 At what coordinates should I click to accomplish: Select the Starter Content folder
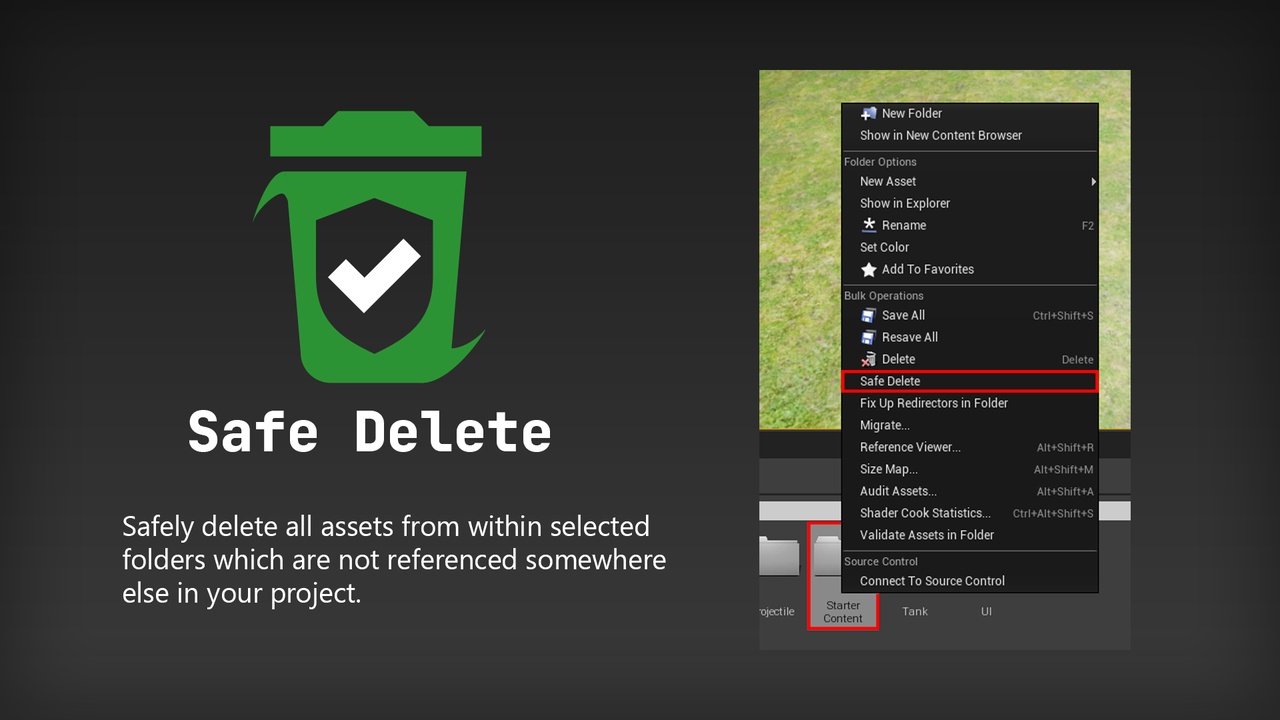tap(843, 577)
